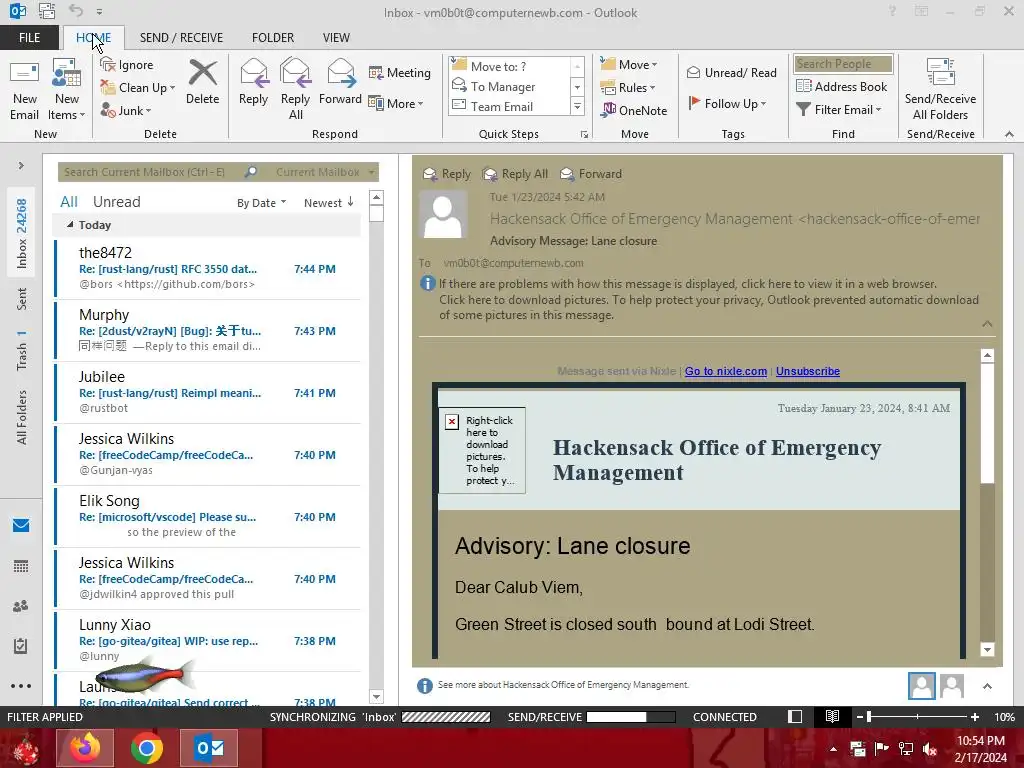This screenshot has width=1024, height=768.
Task: Click Reply All in the ribbon
Action: pyautogui.click(x=295, y=90)
